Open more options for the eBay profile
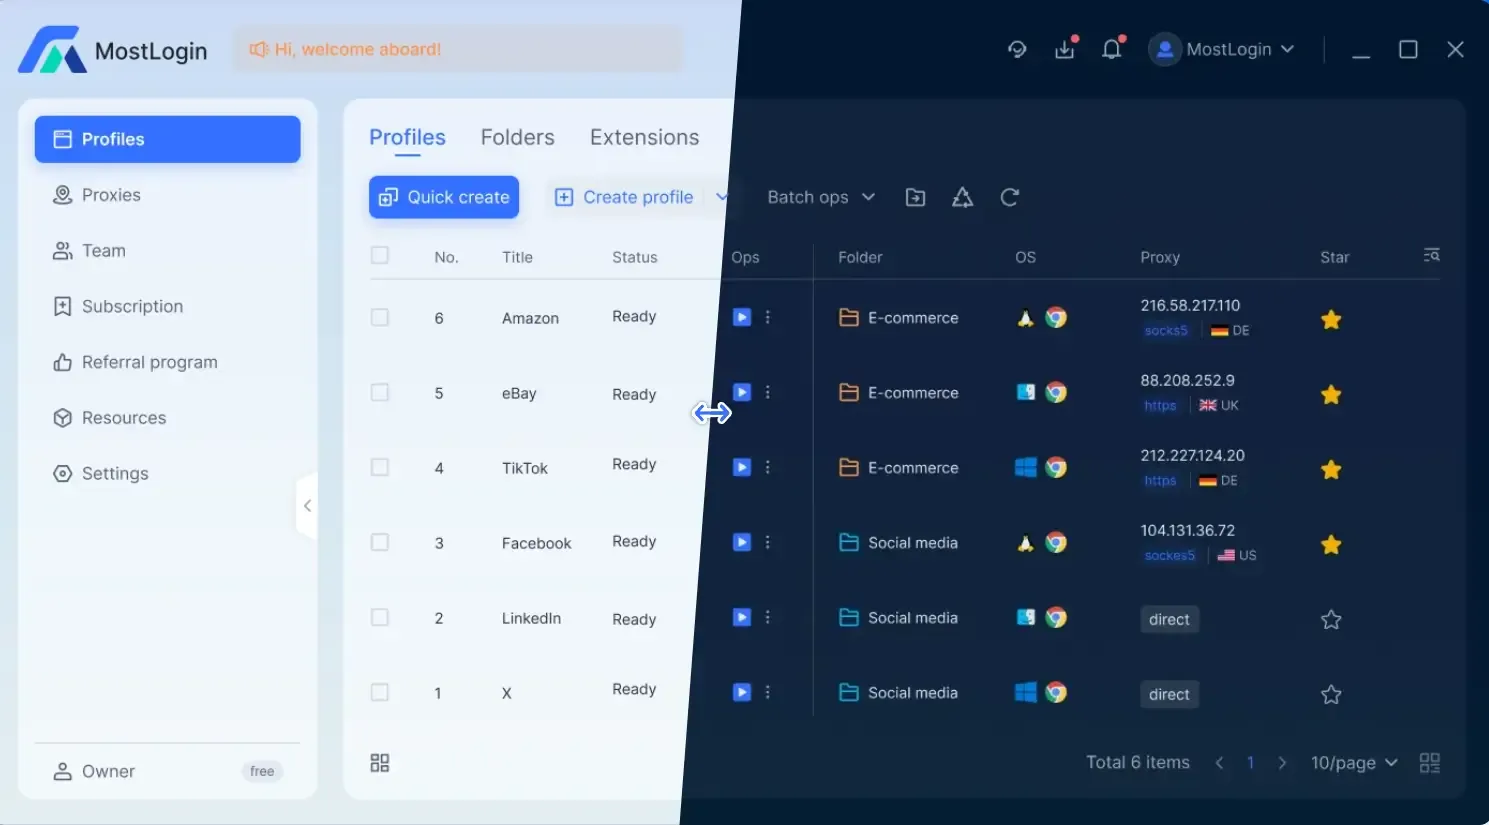The height and width of the screenshot is (825, 1489). tap(768, 392)
